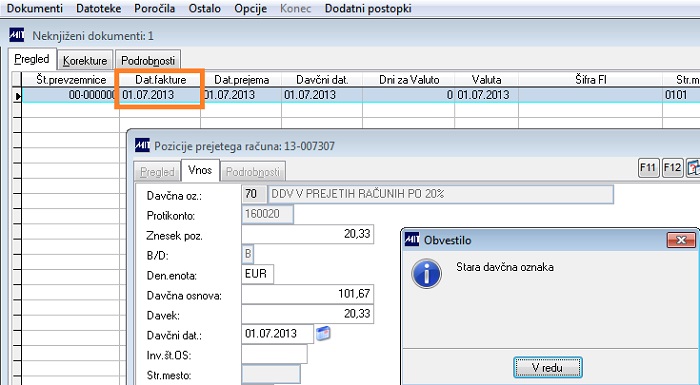Image resolution: width=700 pixels, height=385 pixels.
Task: Click the Dat.fakture column header
Action: click(160, 80)
